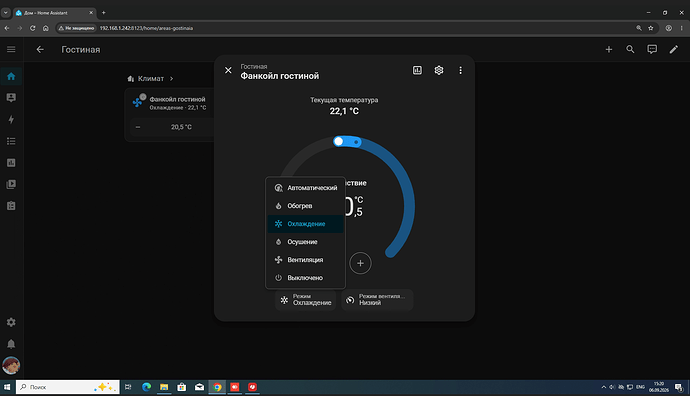Click the Фанкойл гостиной card title
Screen dimensions: 690x396
point(177,99)
